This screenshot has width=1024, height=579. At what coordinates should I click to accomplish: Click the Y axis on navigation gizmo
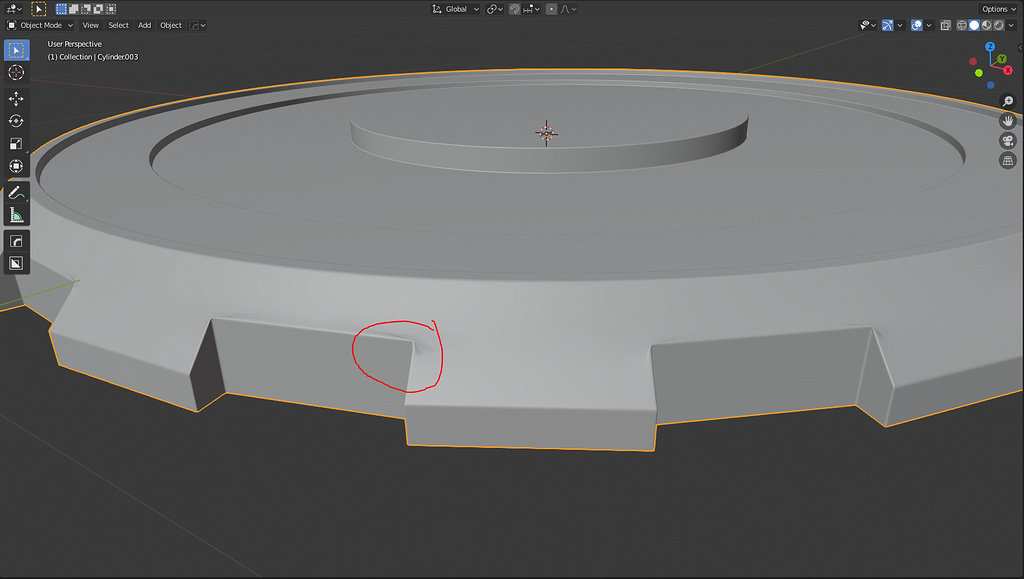[x=1001, y=59]
